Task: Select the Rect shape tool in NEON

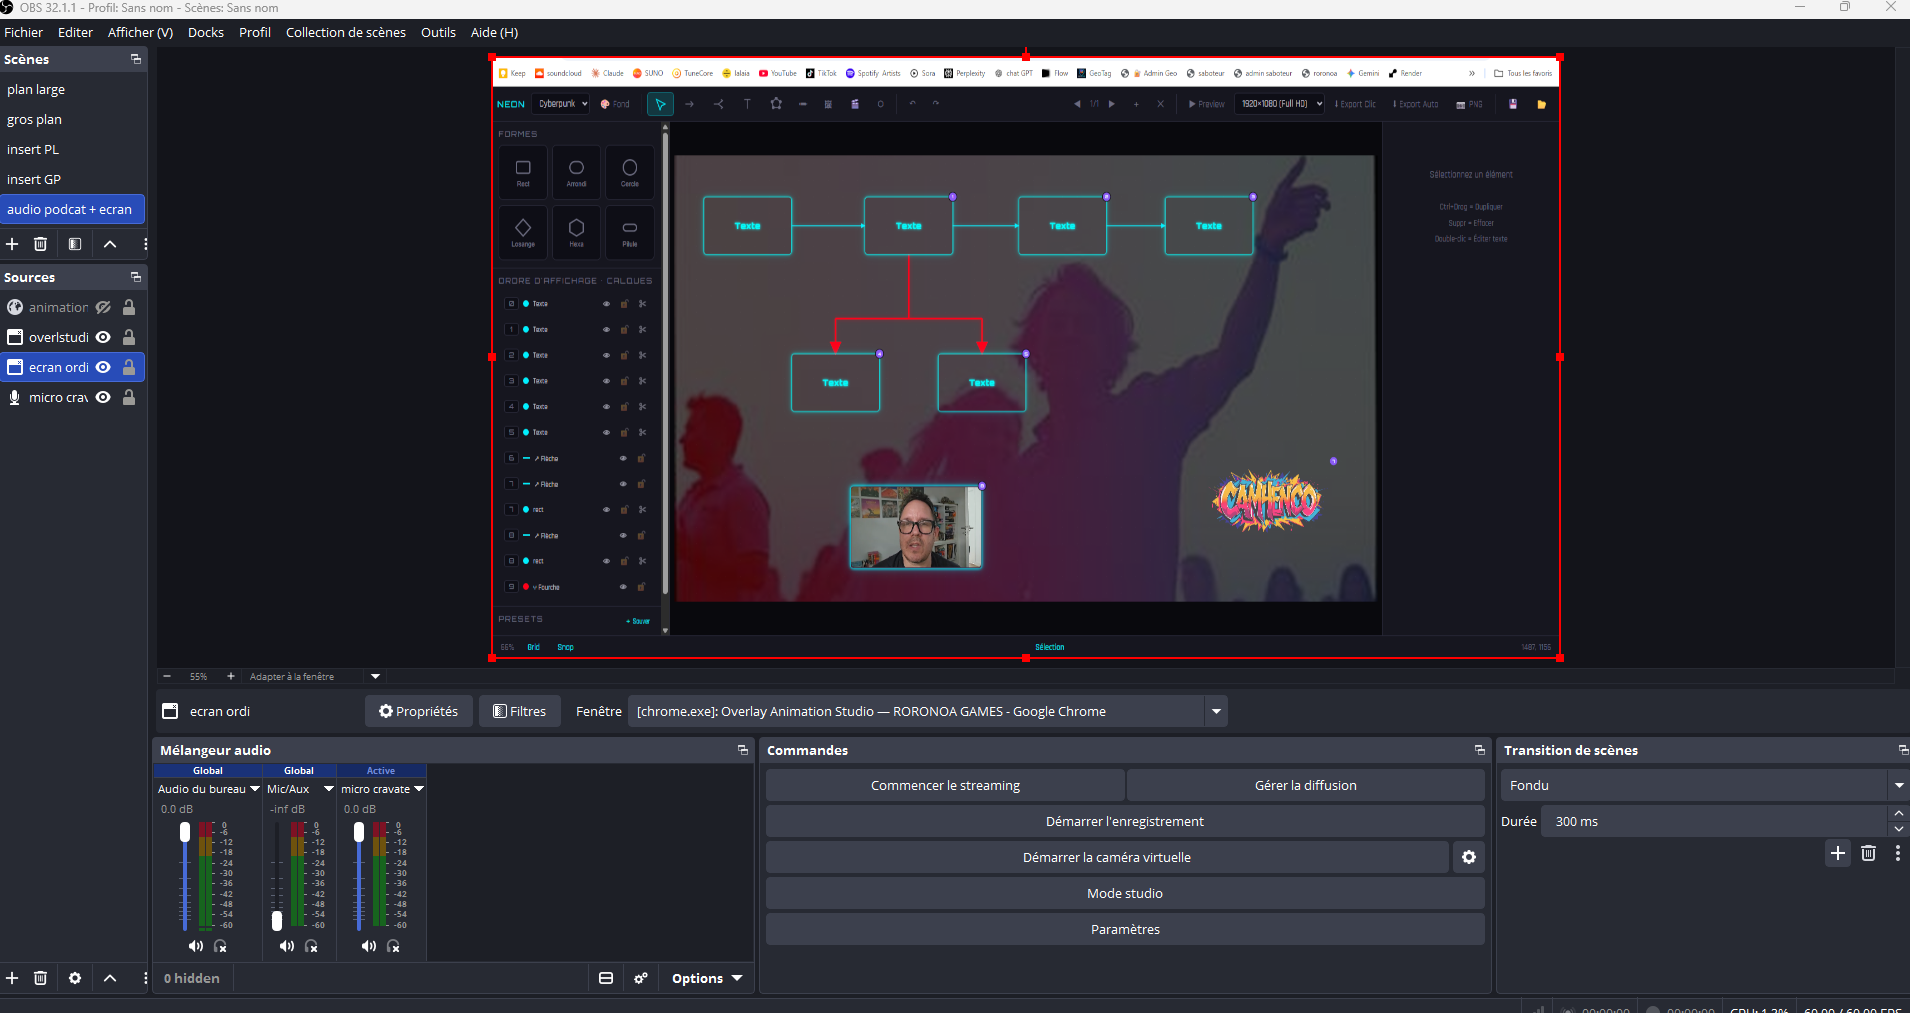Action: [523, 172]
